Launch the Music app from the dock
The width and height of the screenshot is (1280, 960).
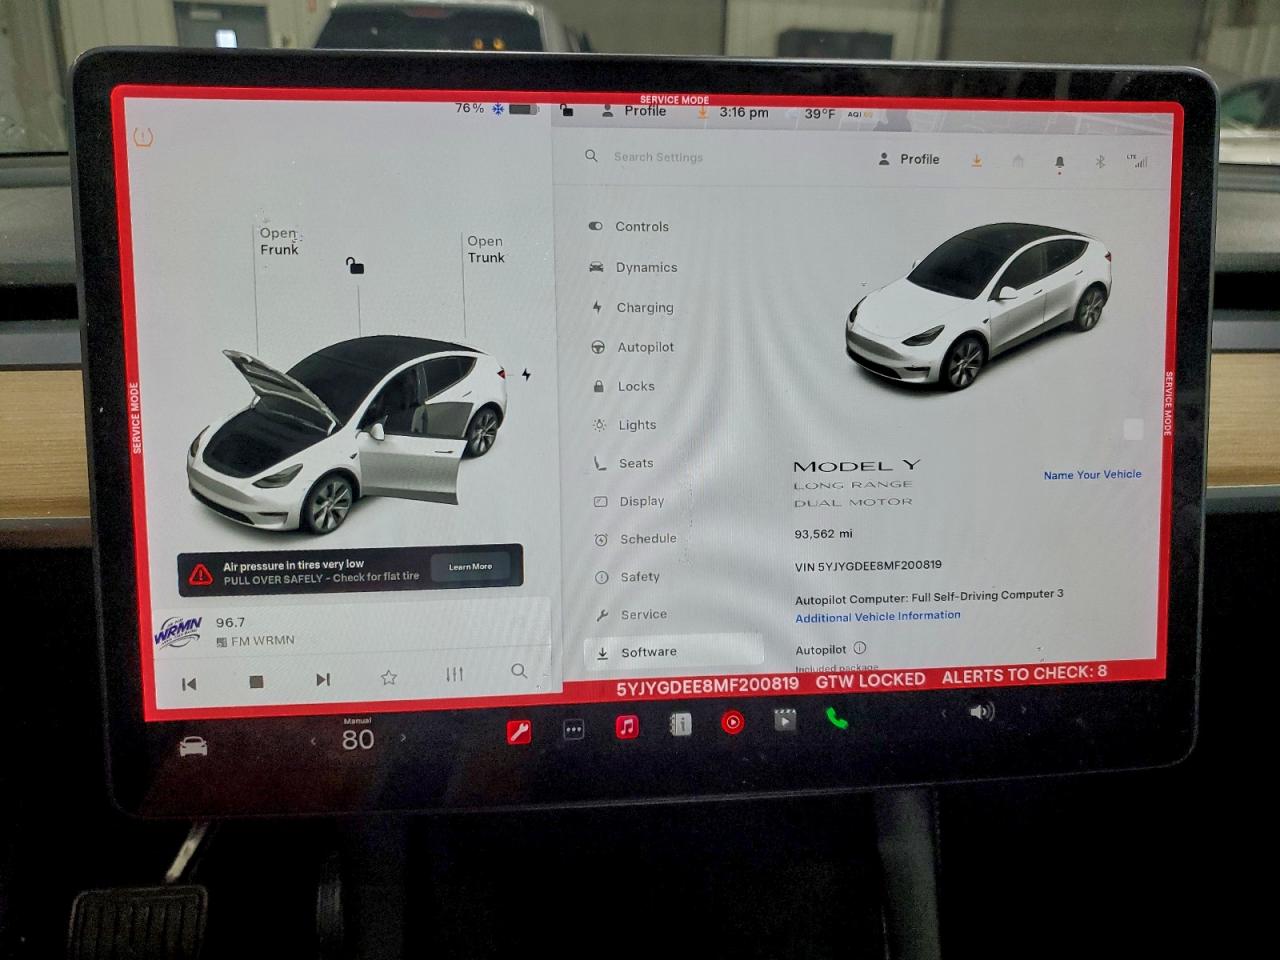(626, 722)
